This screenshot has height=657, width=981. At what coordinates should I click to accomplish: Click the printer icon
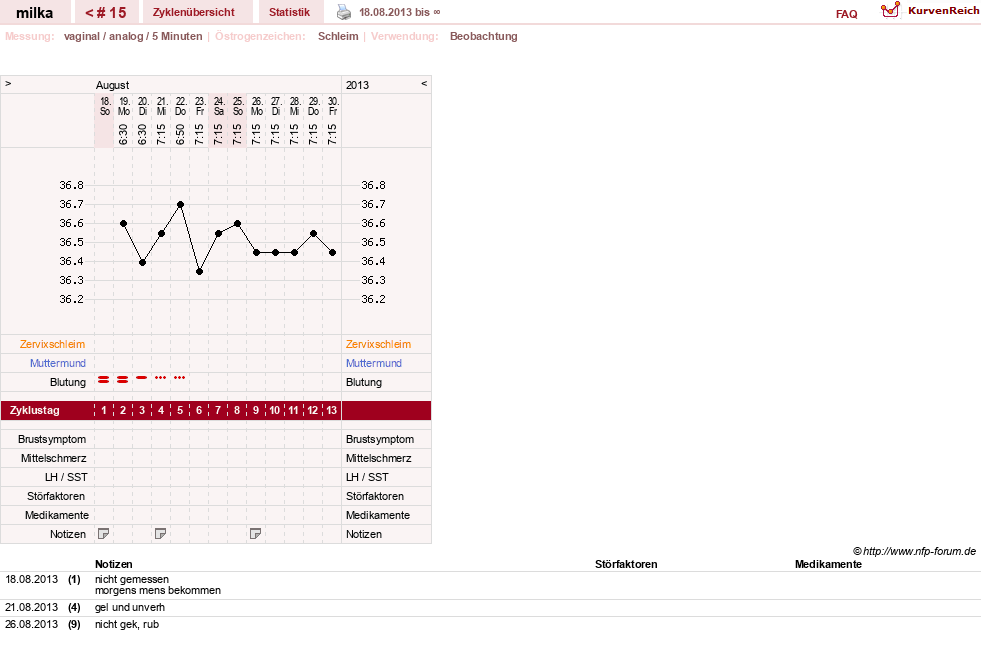click(344, 12)
